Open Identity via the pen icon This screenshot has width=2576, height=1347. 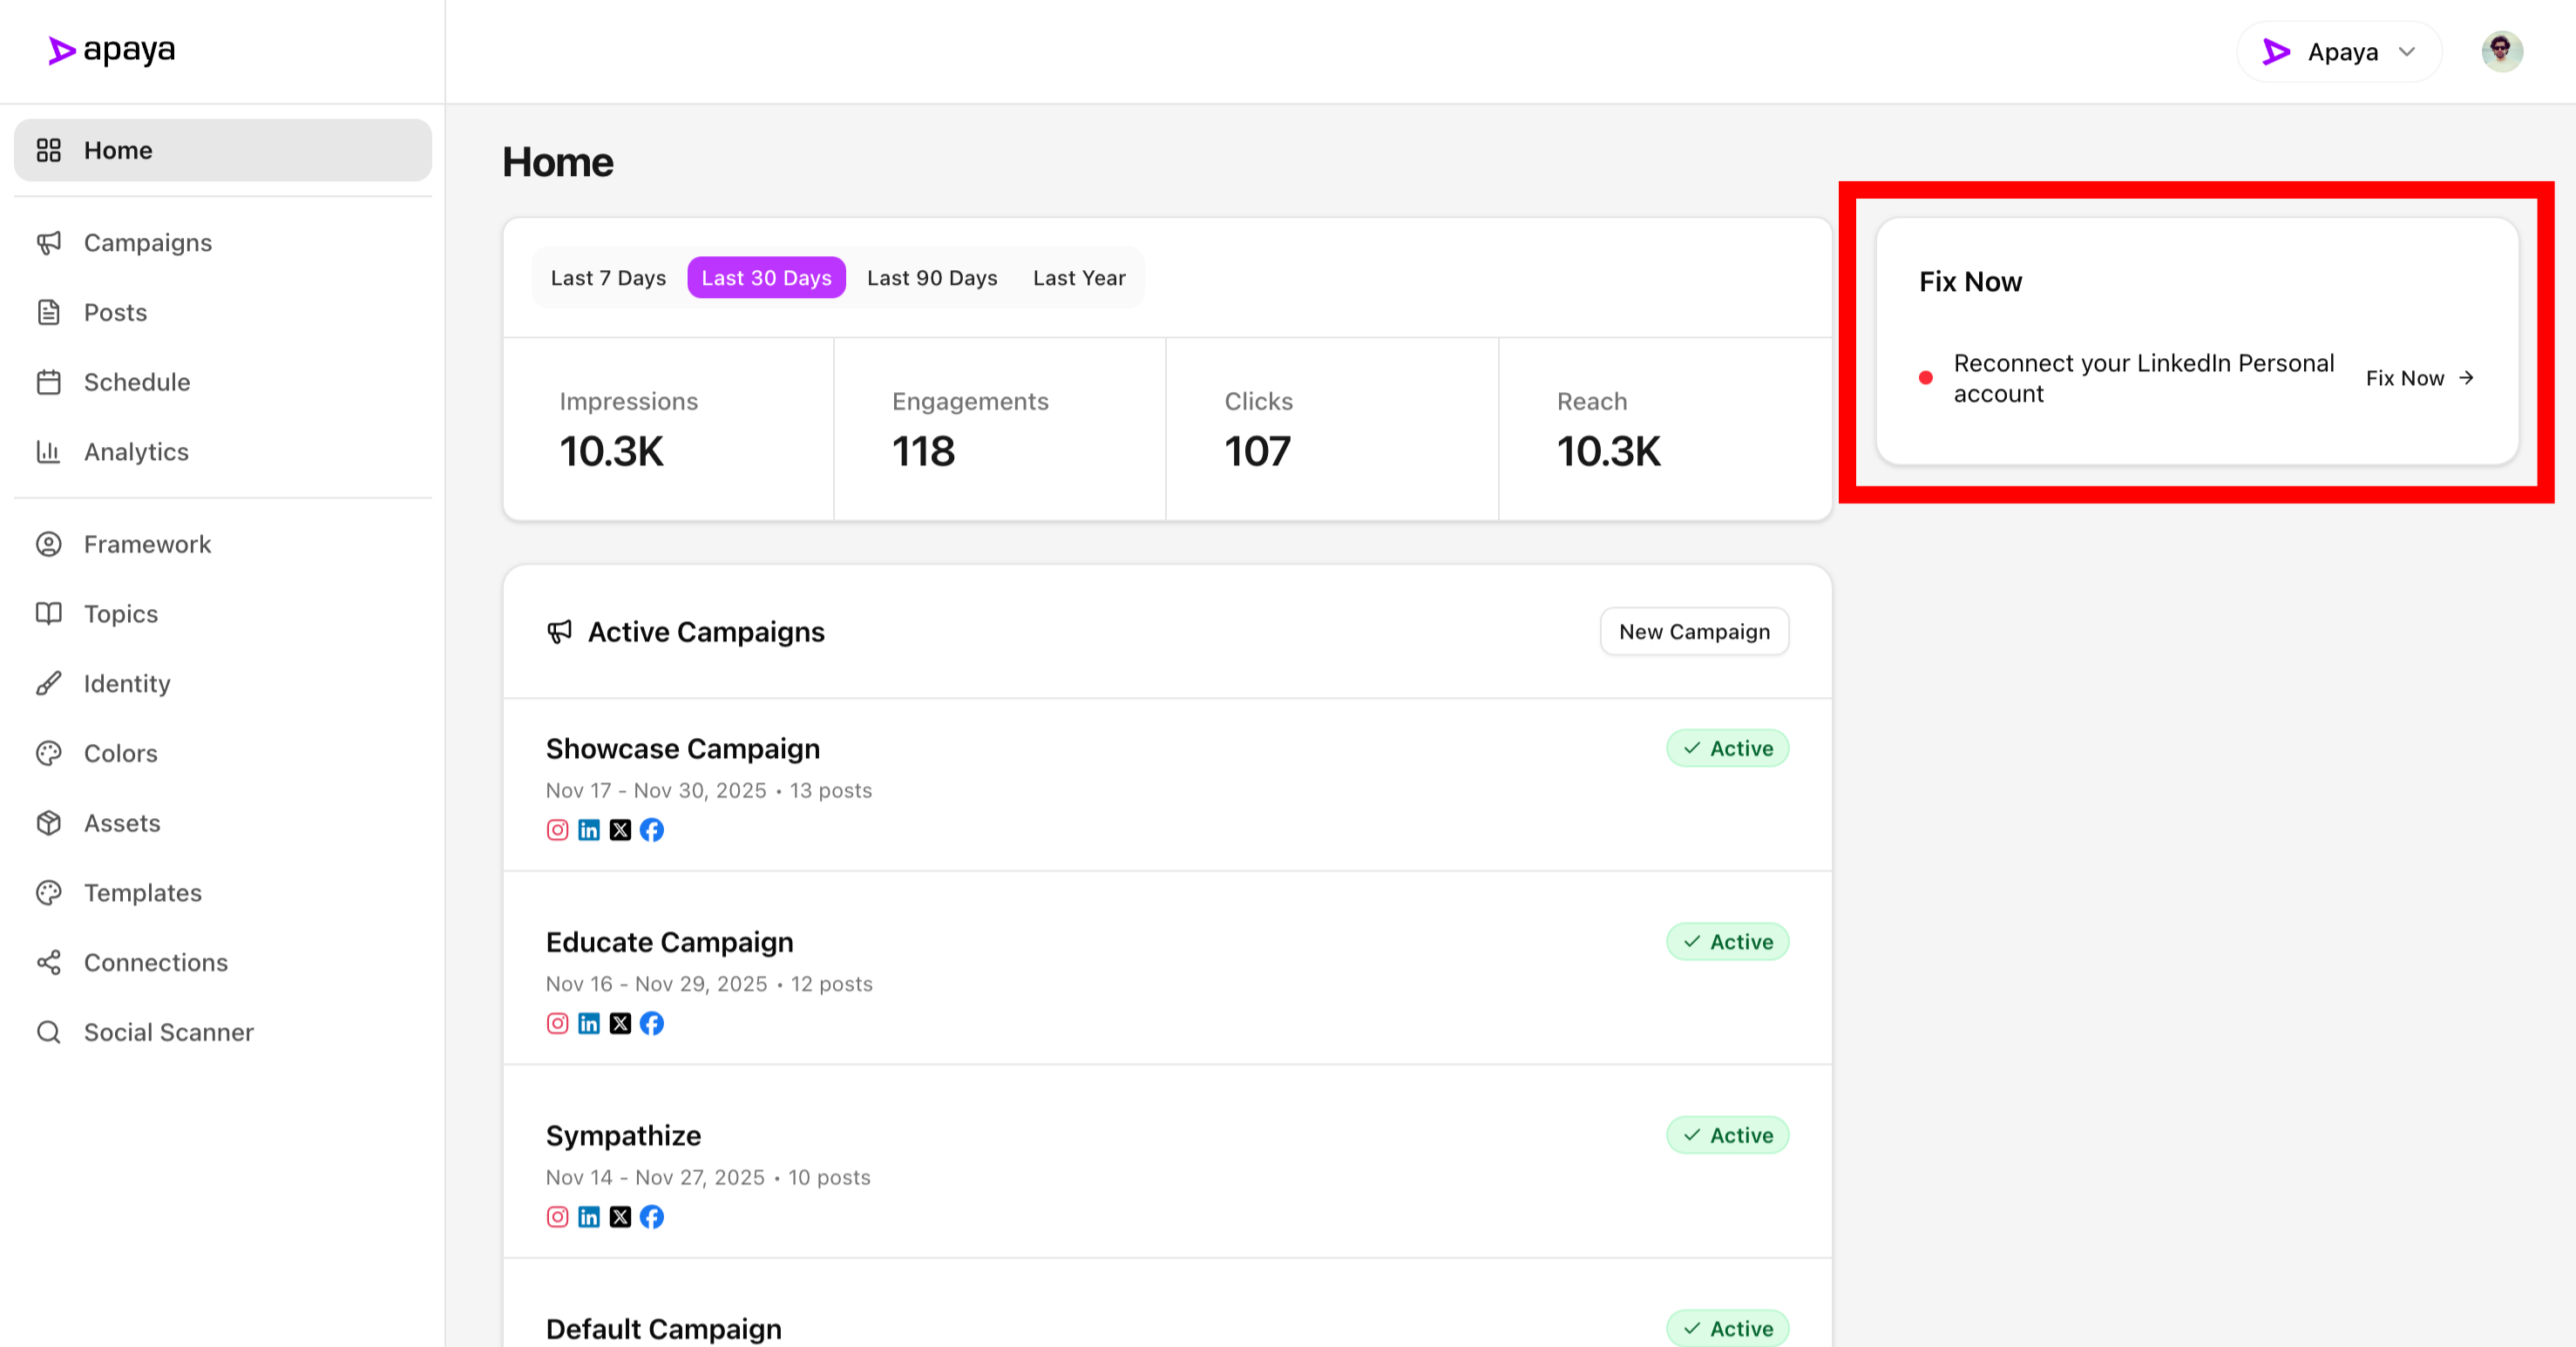(x=50, y=683)
